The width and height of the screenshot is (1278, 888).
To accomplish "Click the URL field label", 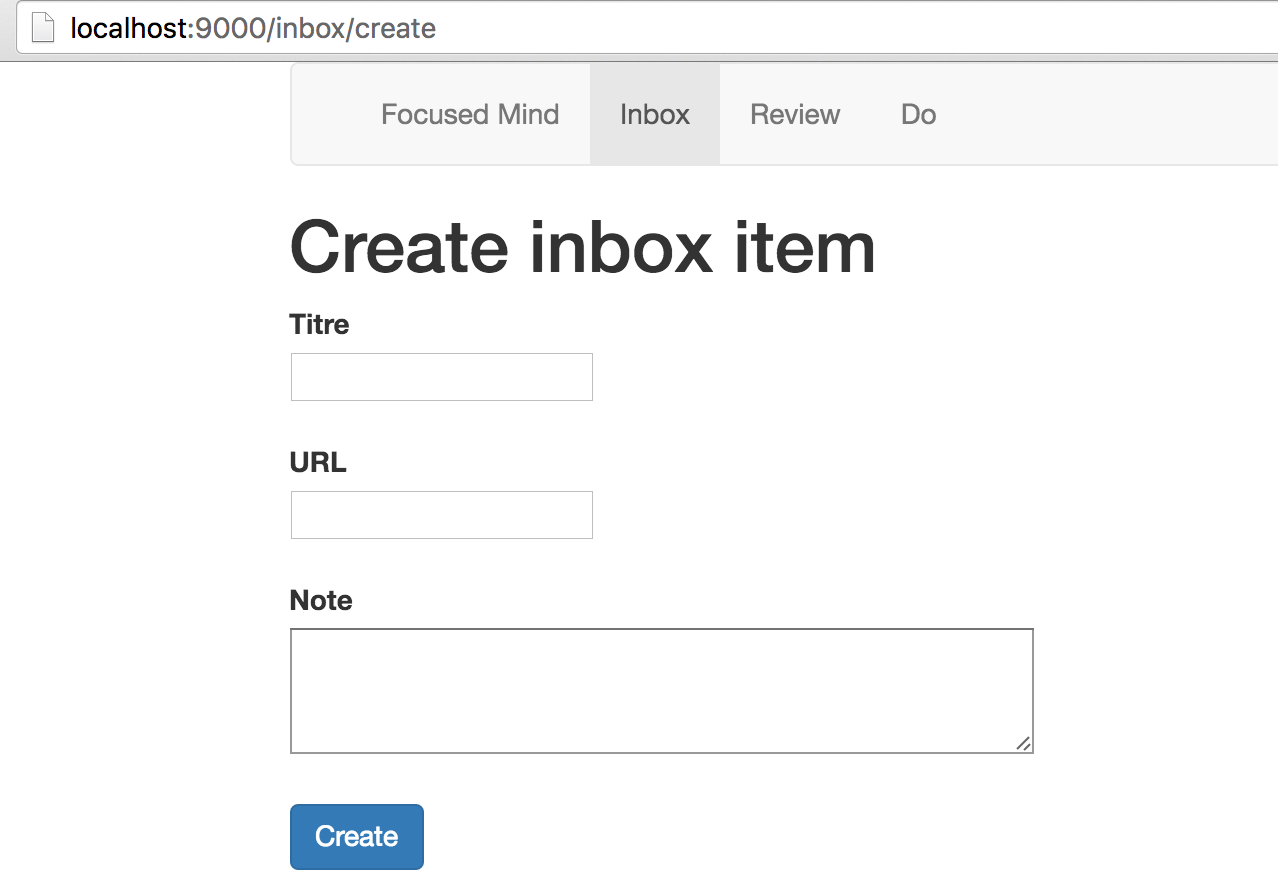I will point(318,463).
